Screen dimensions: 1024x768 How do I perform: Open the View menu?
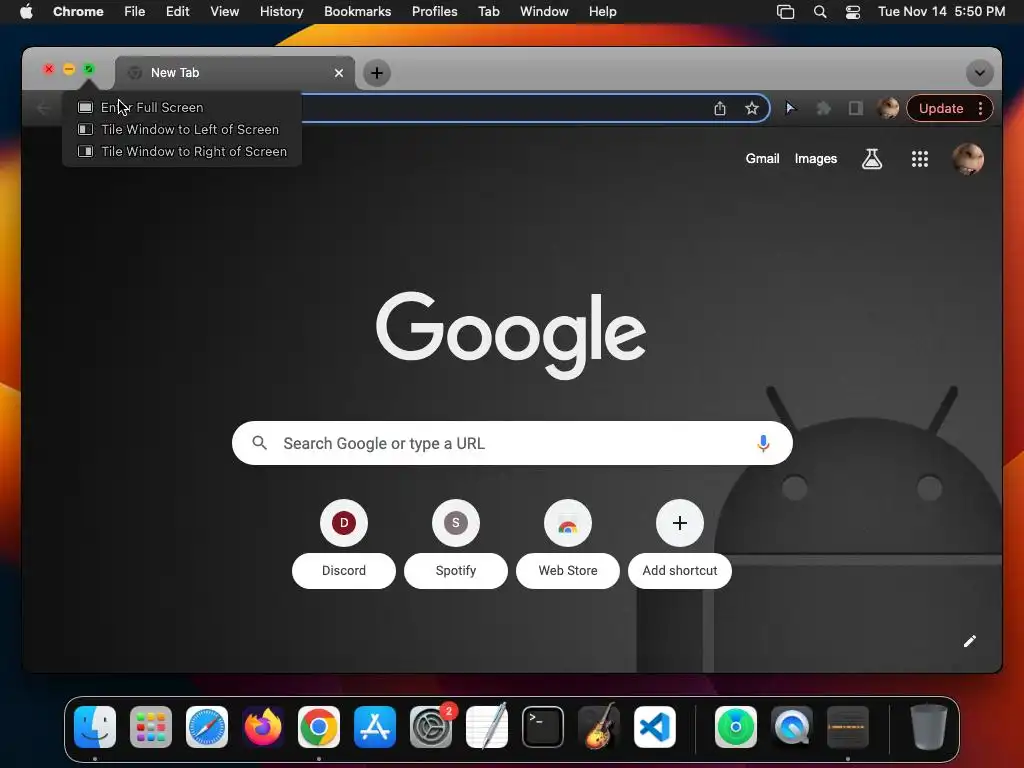tap(225, 12)
